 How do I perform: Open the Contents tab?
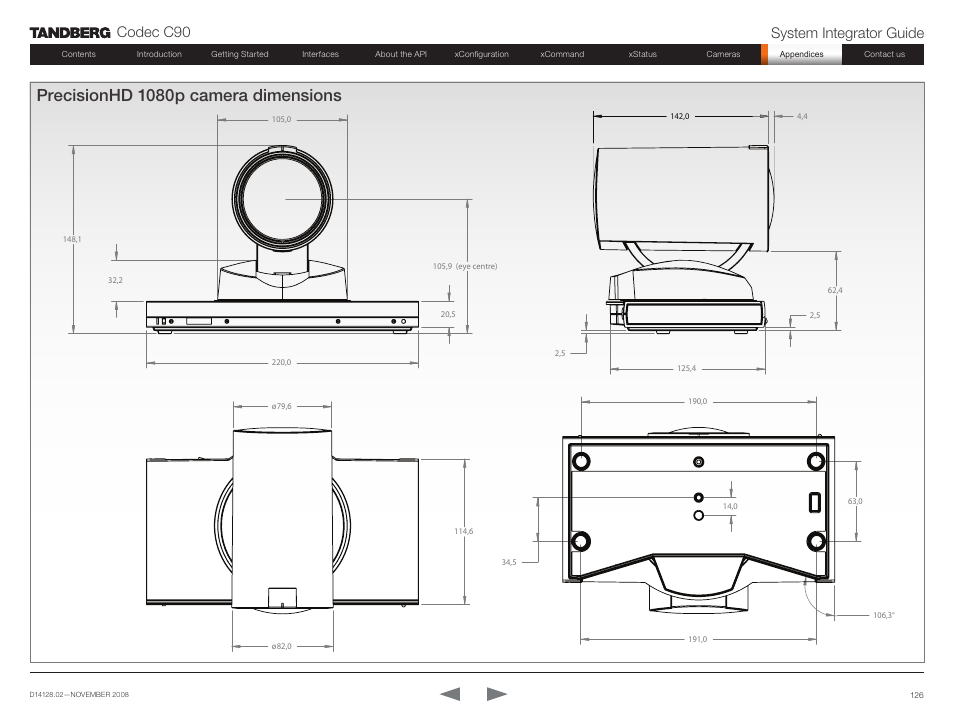(78, 54)
